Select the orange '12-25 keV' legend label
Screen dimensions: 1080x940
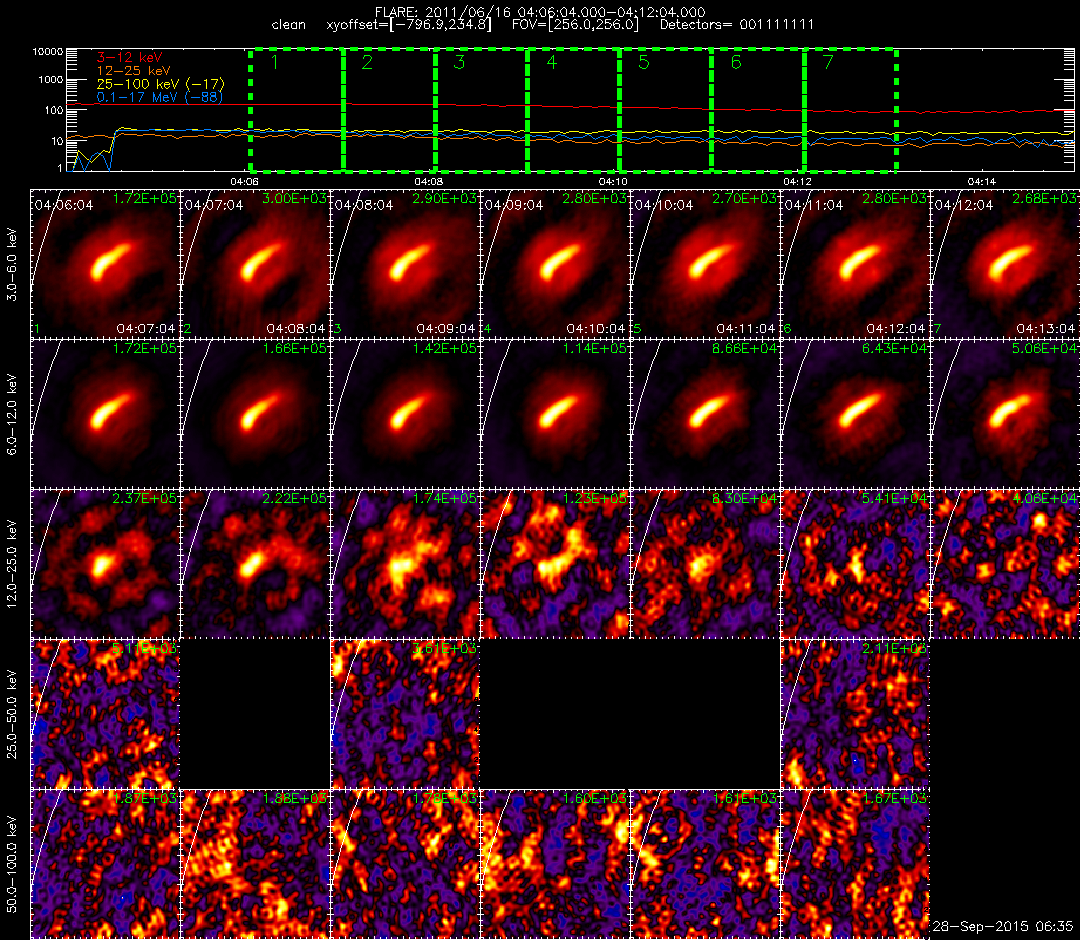[x=133, y=71]
